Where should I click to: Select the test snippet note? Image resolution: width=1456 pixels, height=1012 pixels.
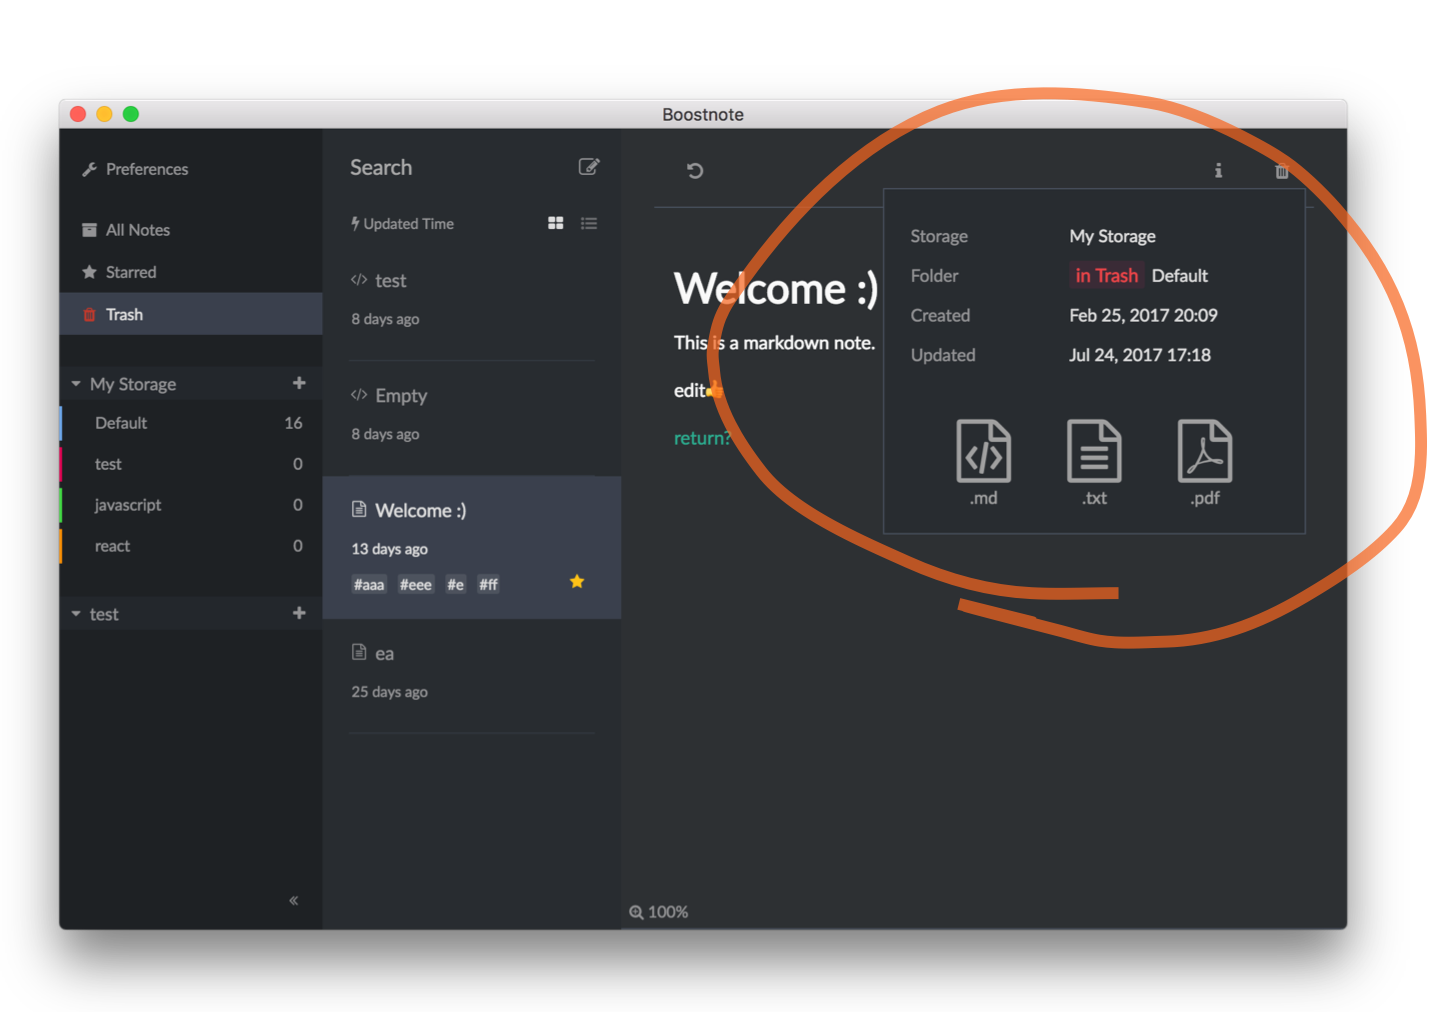click(x=471, y=300)
